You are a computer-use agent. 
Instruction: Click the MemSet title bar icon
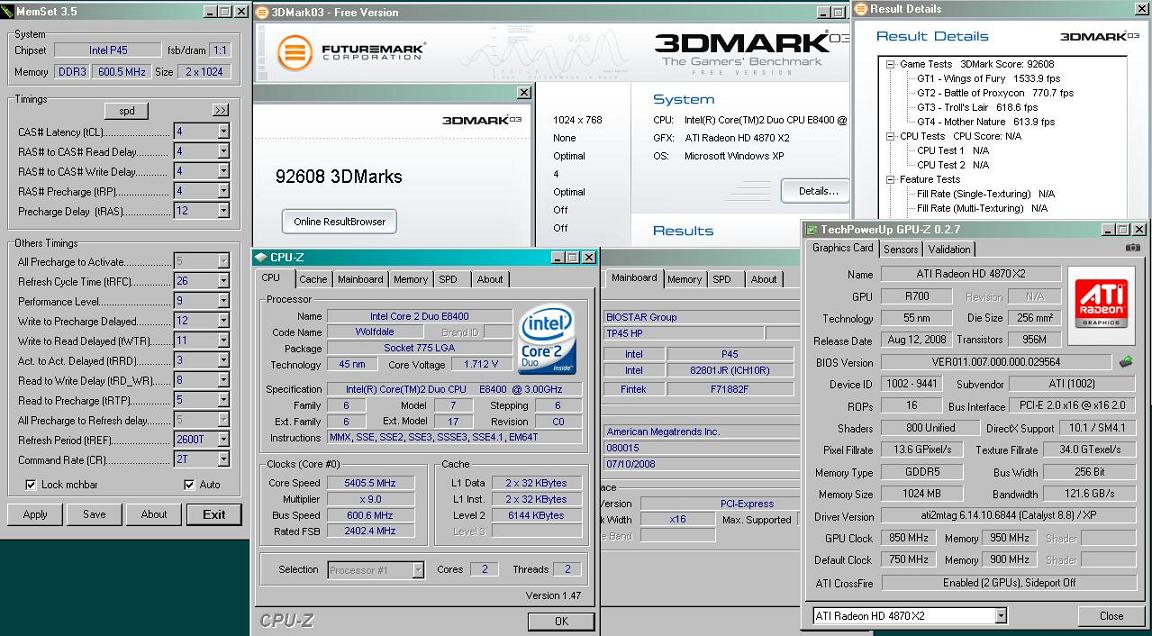[9, 11]
